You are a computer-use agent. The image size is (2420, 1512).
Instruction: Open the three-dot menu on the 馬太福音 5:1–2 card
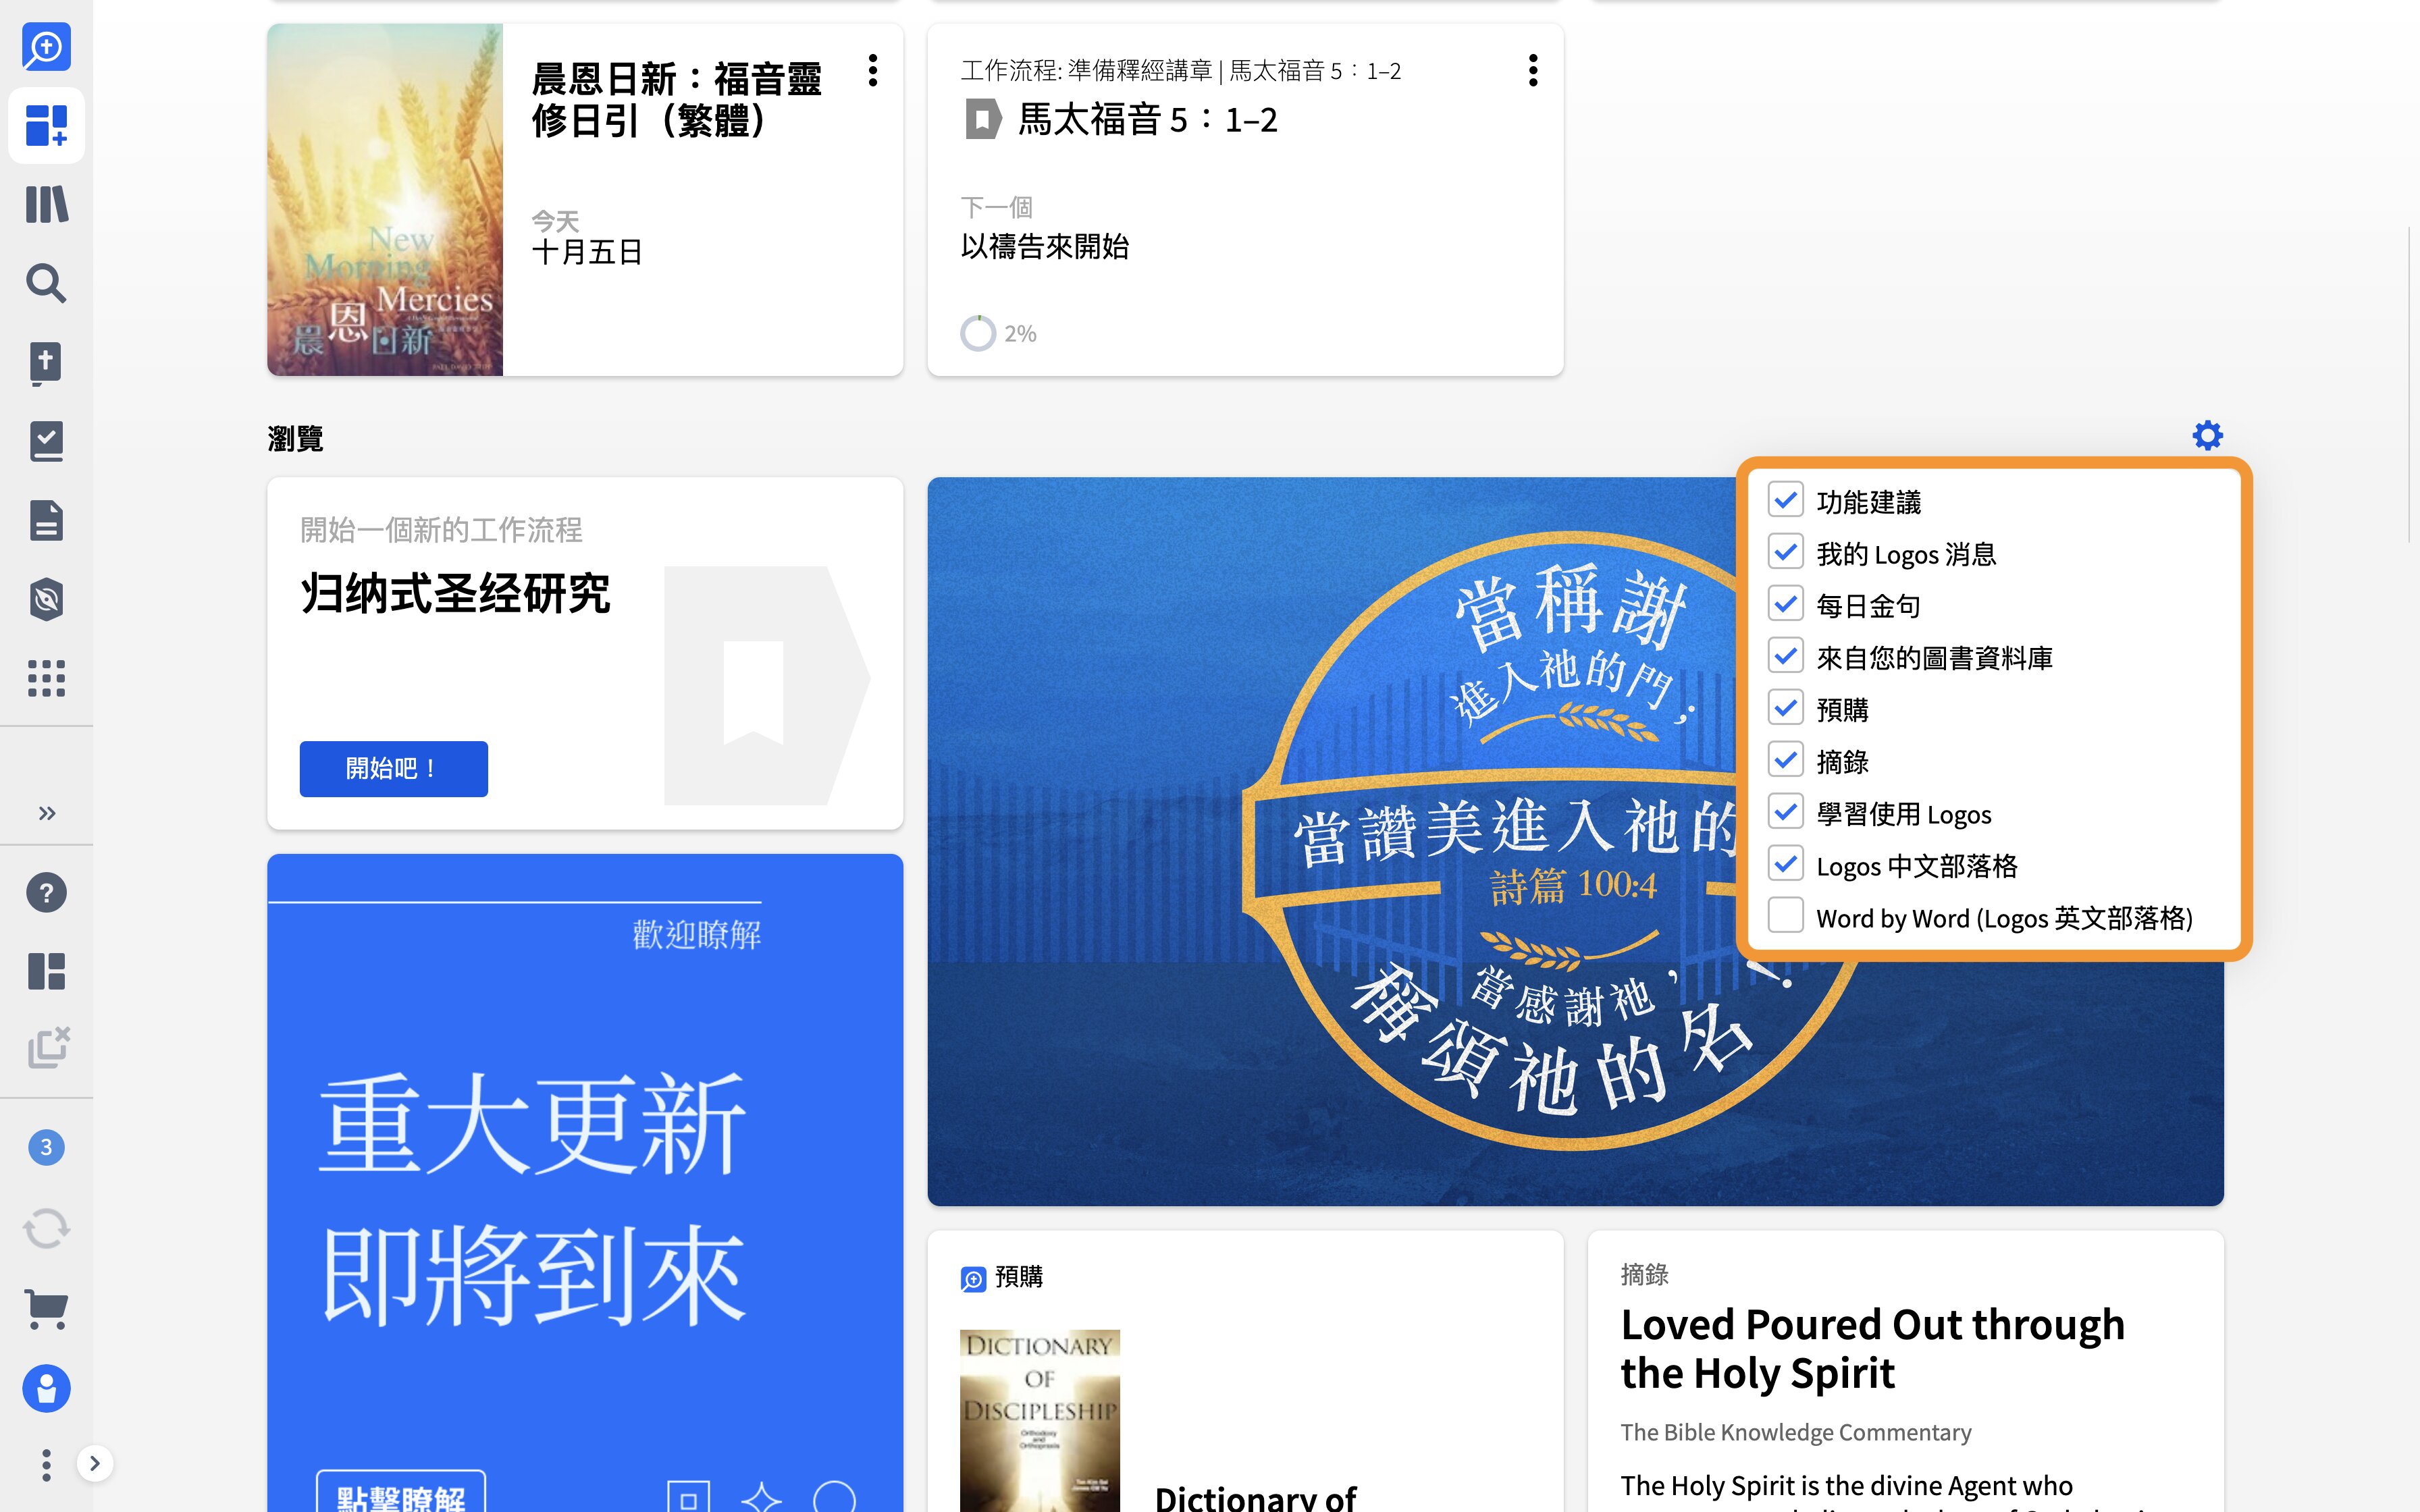tap(1533, 70)
